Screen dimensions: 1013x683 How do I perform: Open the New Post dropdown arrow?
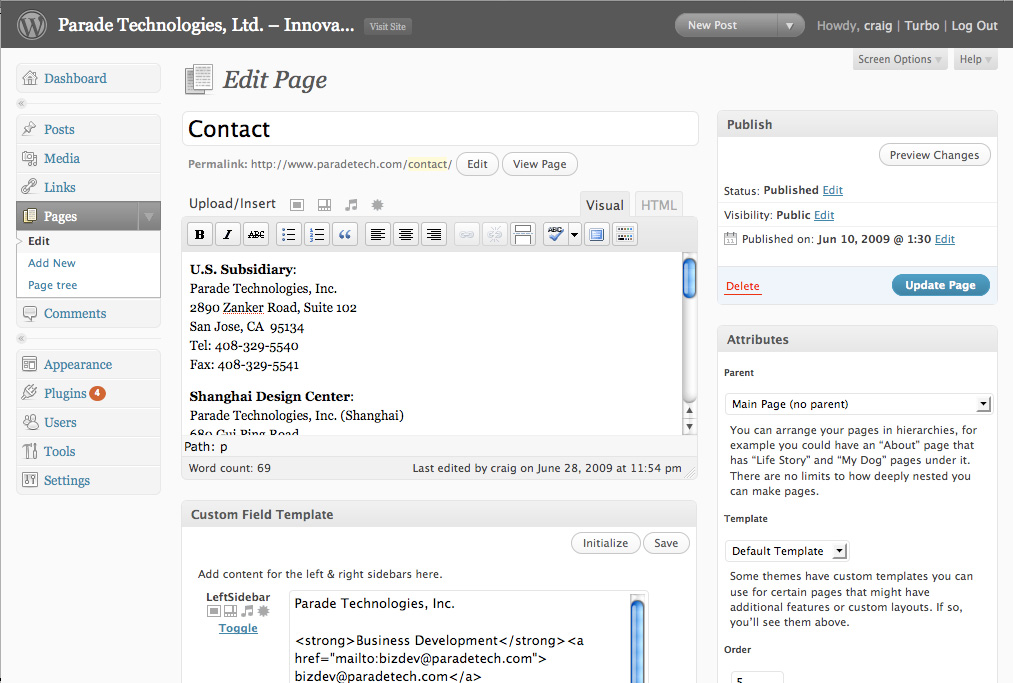(x=789, y=26)
